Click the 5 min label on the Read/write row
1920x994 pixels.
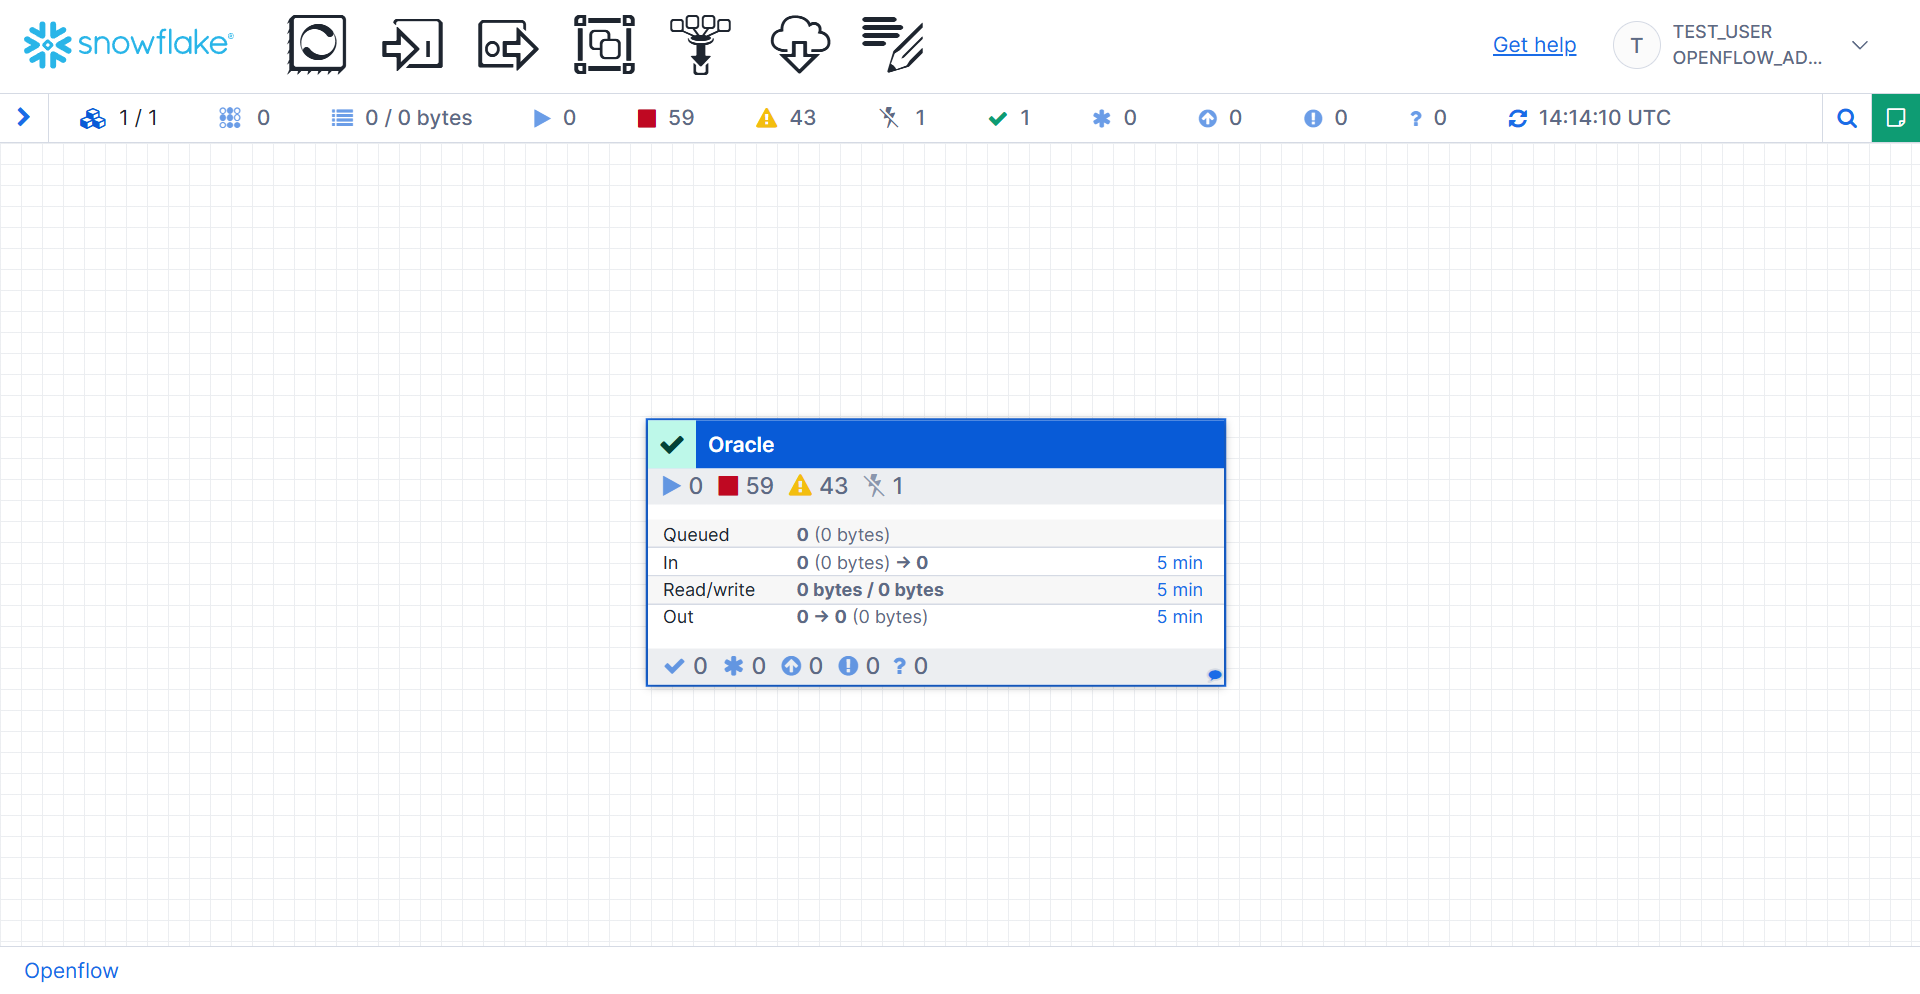(x=1180, y=590)
